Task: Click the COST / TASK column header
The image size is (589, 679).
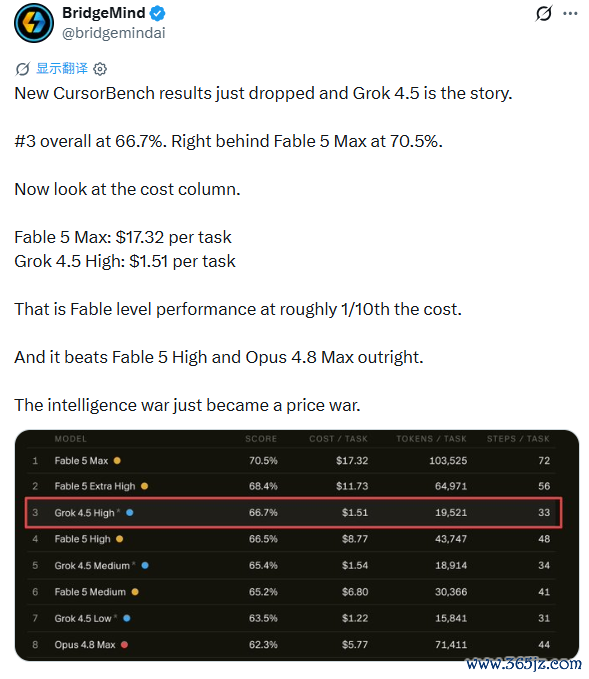Action: [x=338, y=439]
